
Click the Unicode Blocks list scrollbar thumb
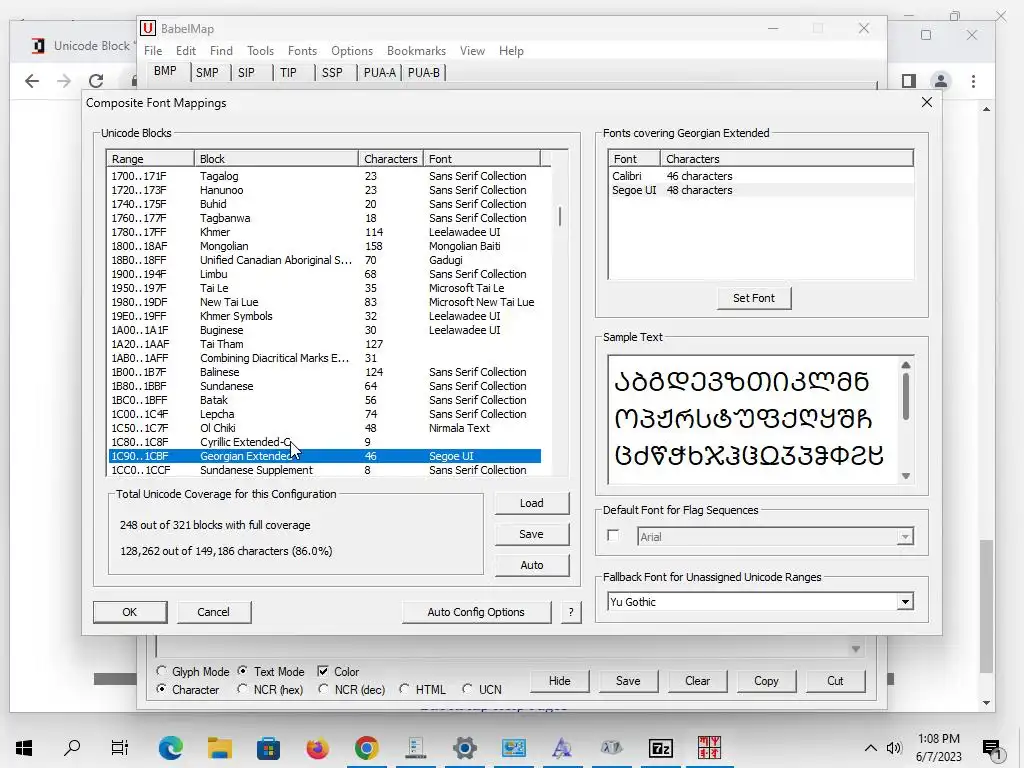(560, 217)
